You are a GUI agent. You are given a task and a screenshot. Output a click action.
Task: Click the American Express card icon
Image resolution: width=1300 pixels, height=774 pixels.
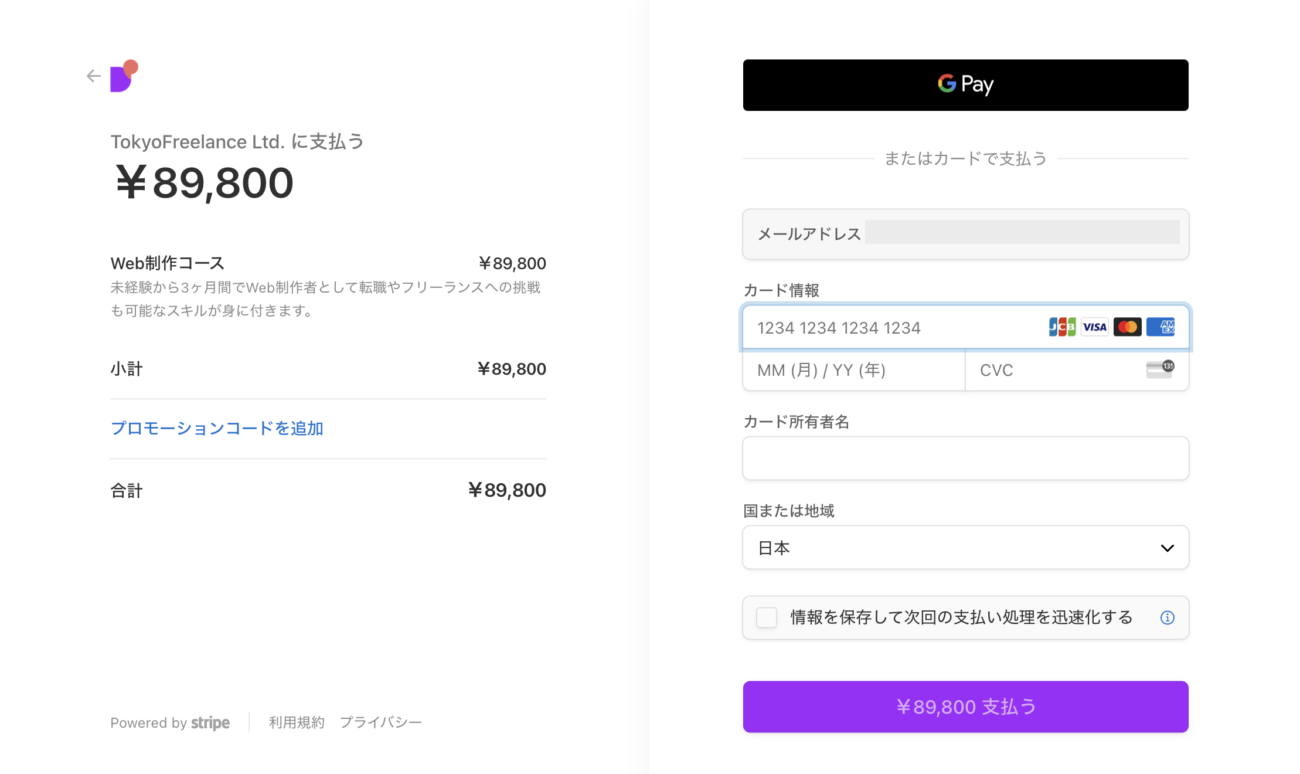[x=1160, y=327]
